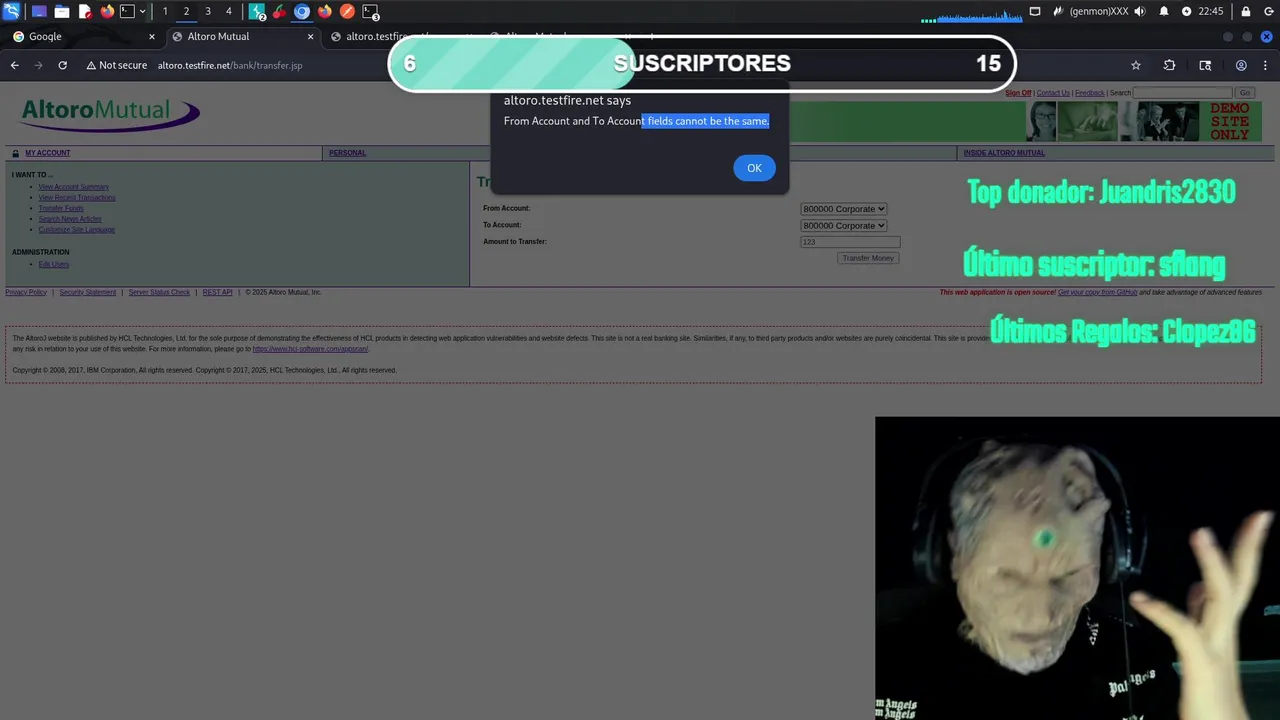This screenshot has width=1280, height=720.
Task: Open the terminal emulator launcher icon
Action: (127, 12)
